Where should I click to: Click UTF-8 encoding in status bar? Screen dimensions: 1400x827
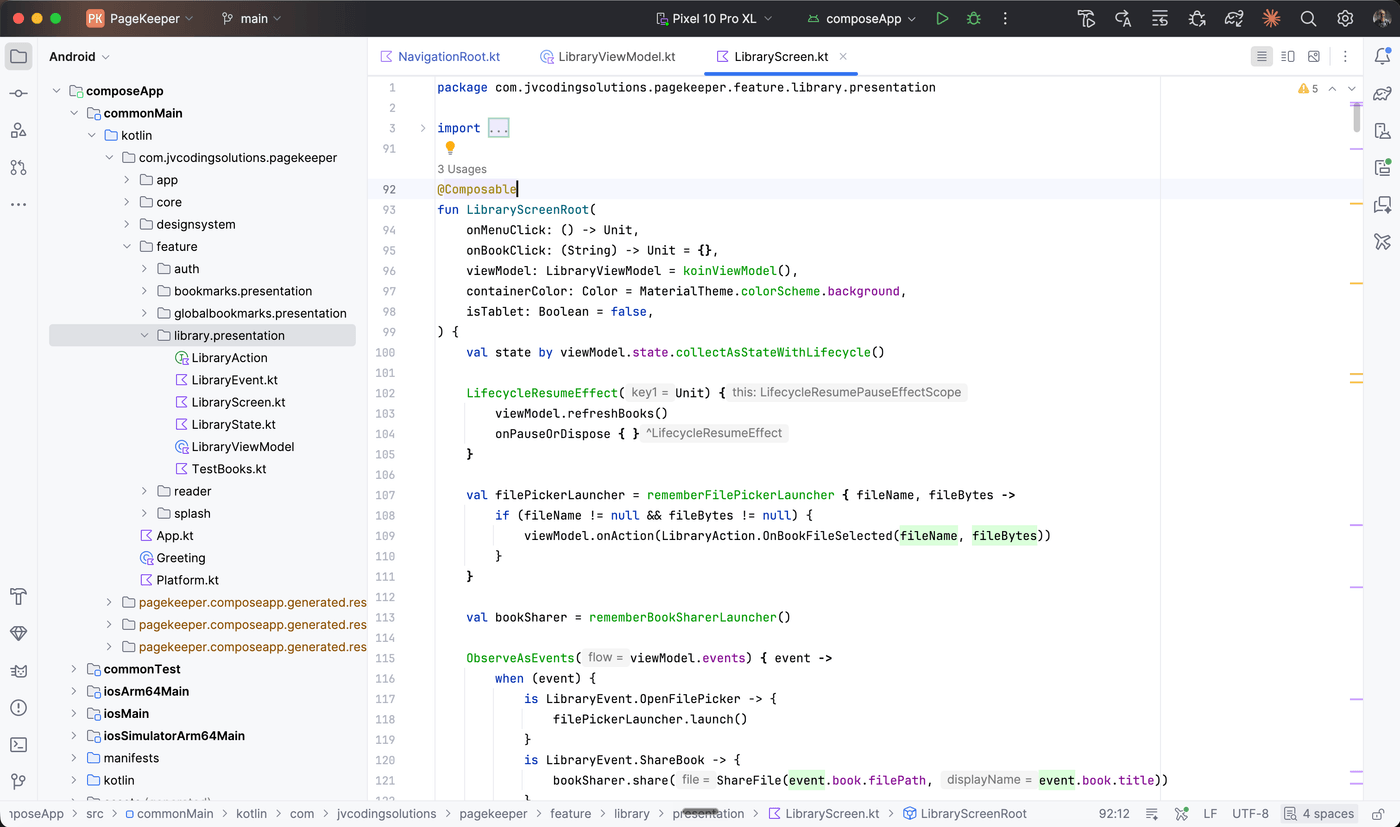point(1250,813)
